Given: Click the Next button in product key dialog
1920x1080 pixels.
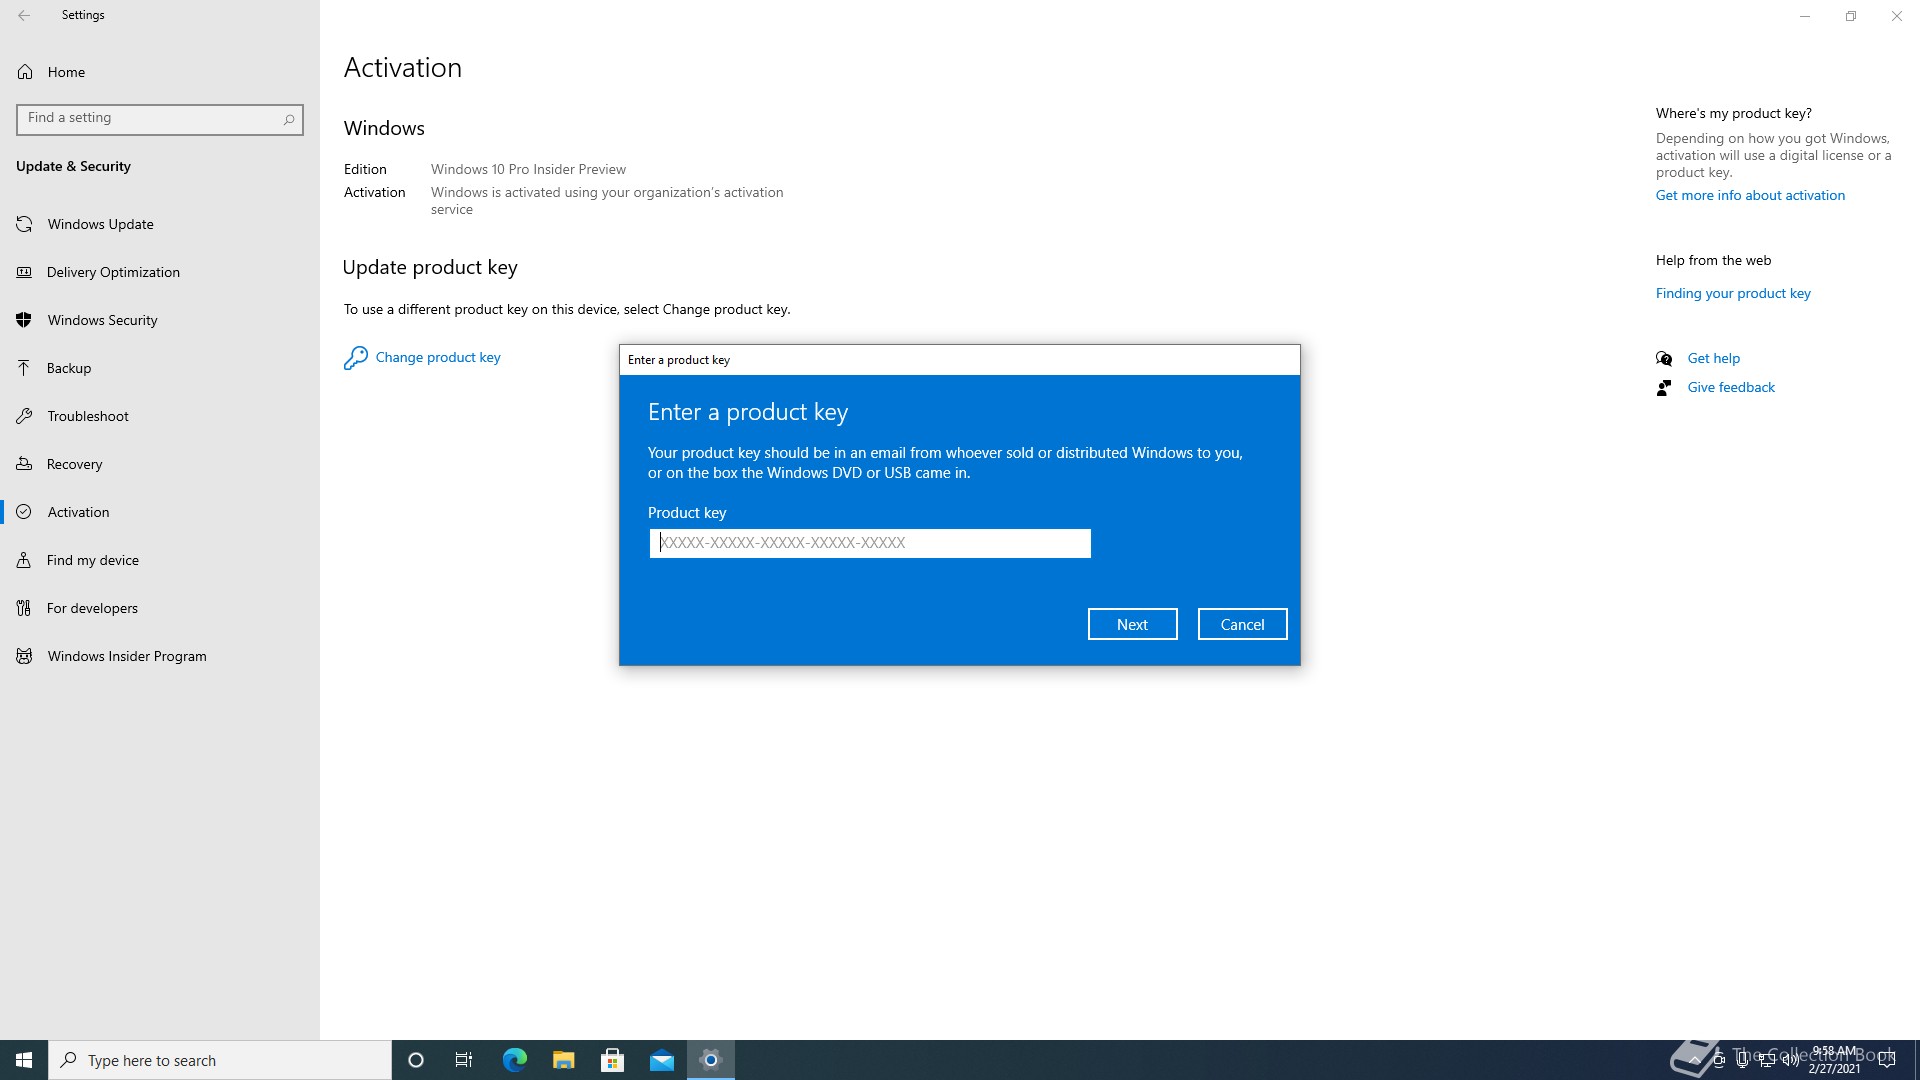Looking at the screenshot, I should pos(1131,624).
